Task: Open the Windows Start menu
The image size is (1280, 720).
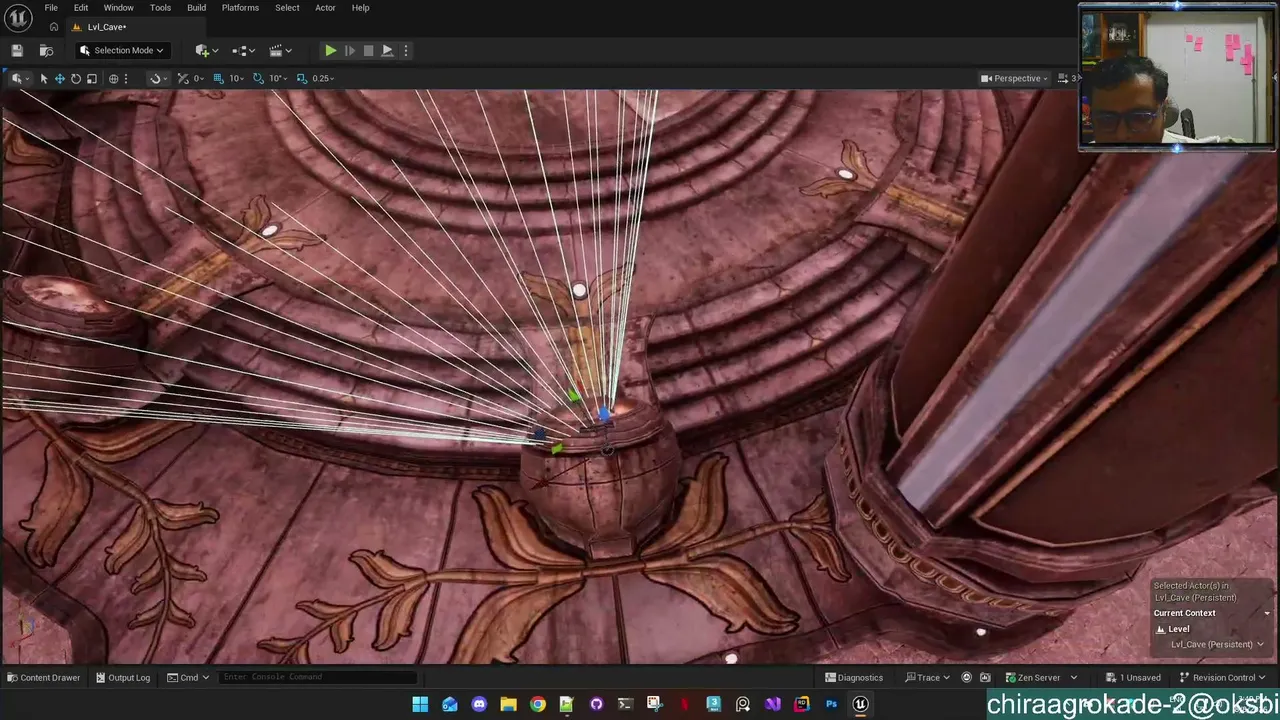Action: (x=420, y=704)
